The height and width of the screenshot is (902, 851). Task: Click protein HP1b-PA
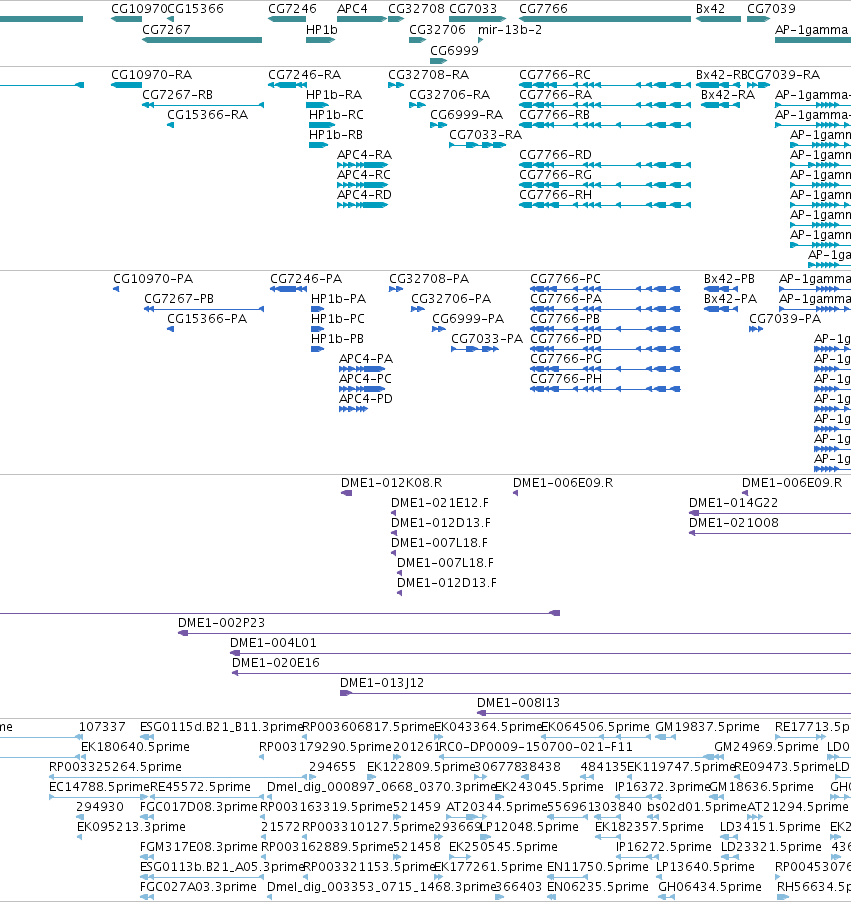tap(338, 299)
